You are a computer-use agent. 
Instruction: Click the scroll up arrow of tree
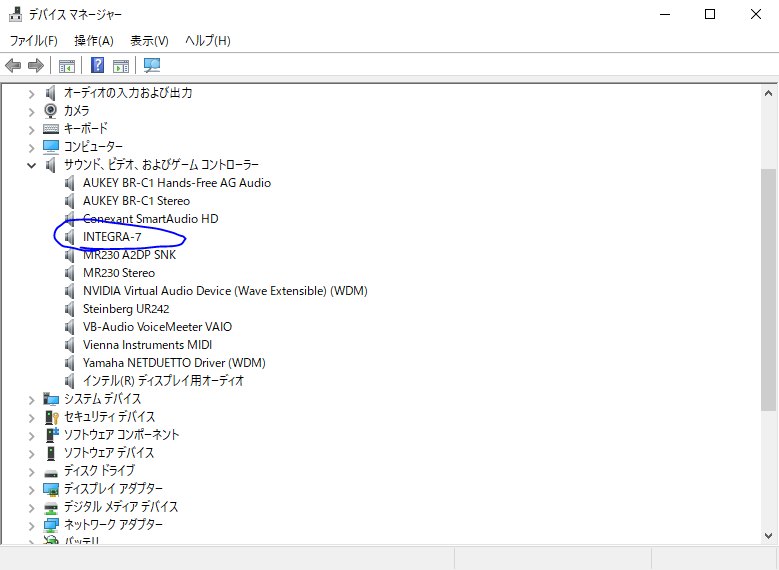768,93
